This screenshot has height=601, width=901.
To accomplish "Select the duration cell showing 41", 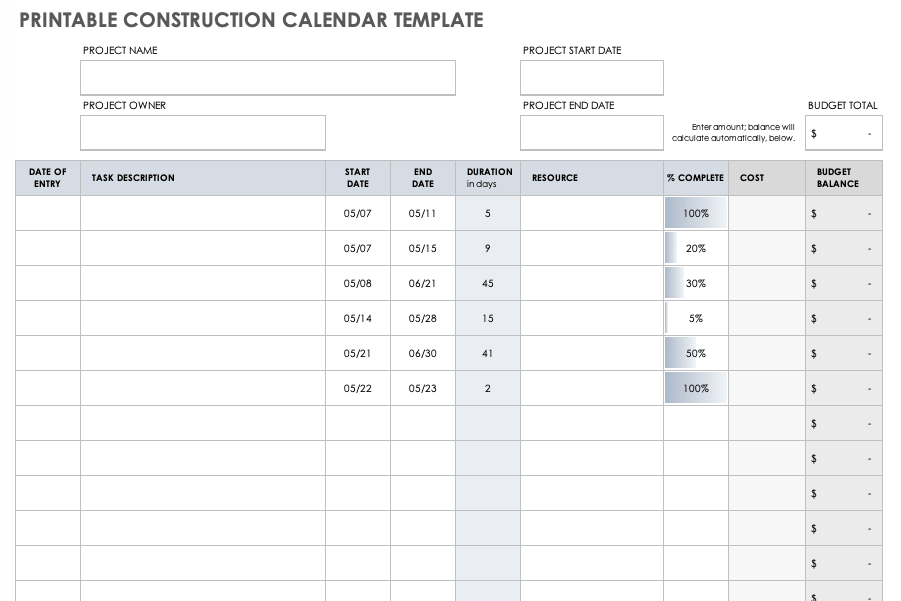I will click(x=488, y=353).
